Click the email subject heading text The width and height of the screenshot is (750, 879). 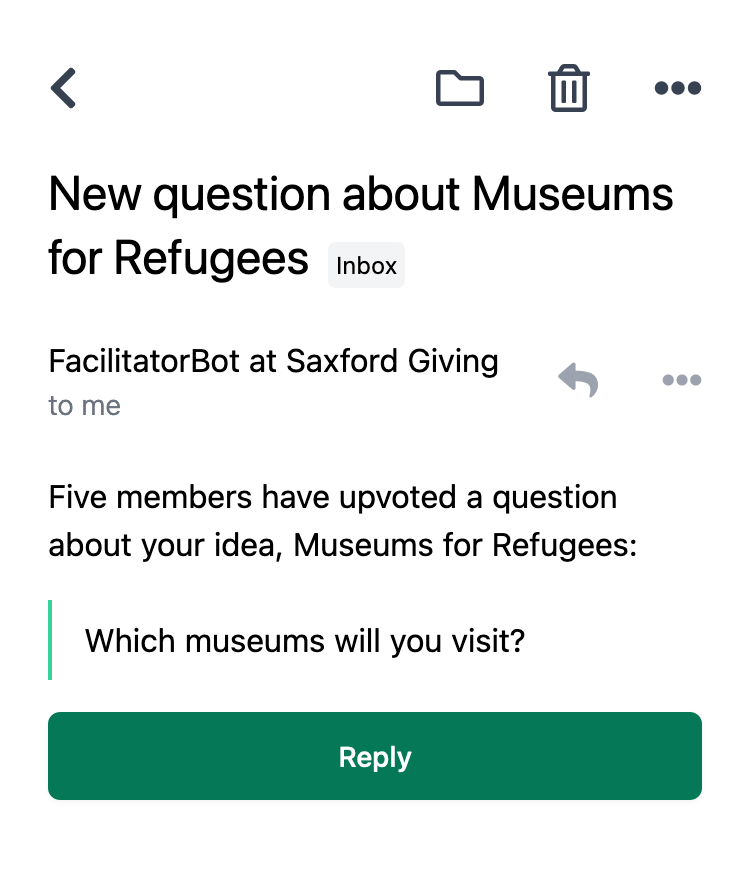(361, 225)
